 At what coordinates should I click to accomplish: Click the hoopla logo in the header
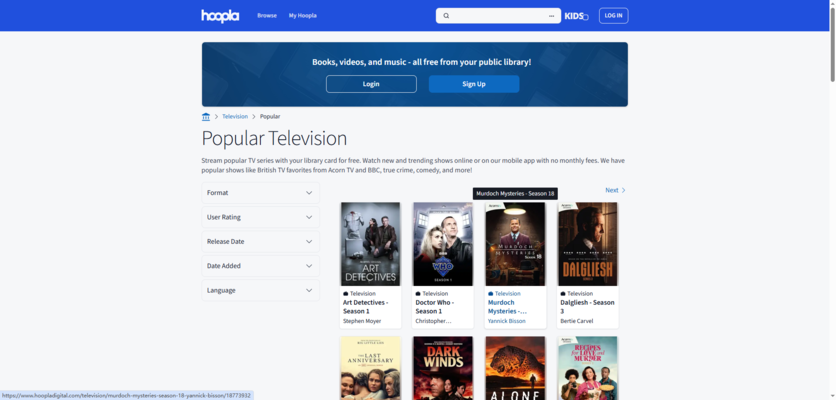pos(220,16)
